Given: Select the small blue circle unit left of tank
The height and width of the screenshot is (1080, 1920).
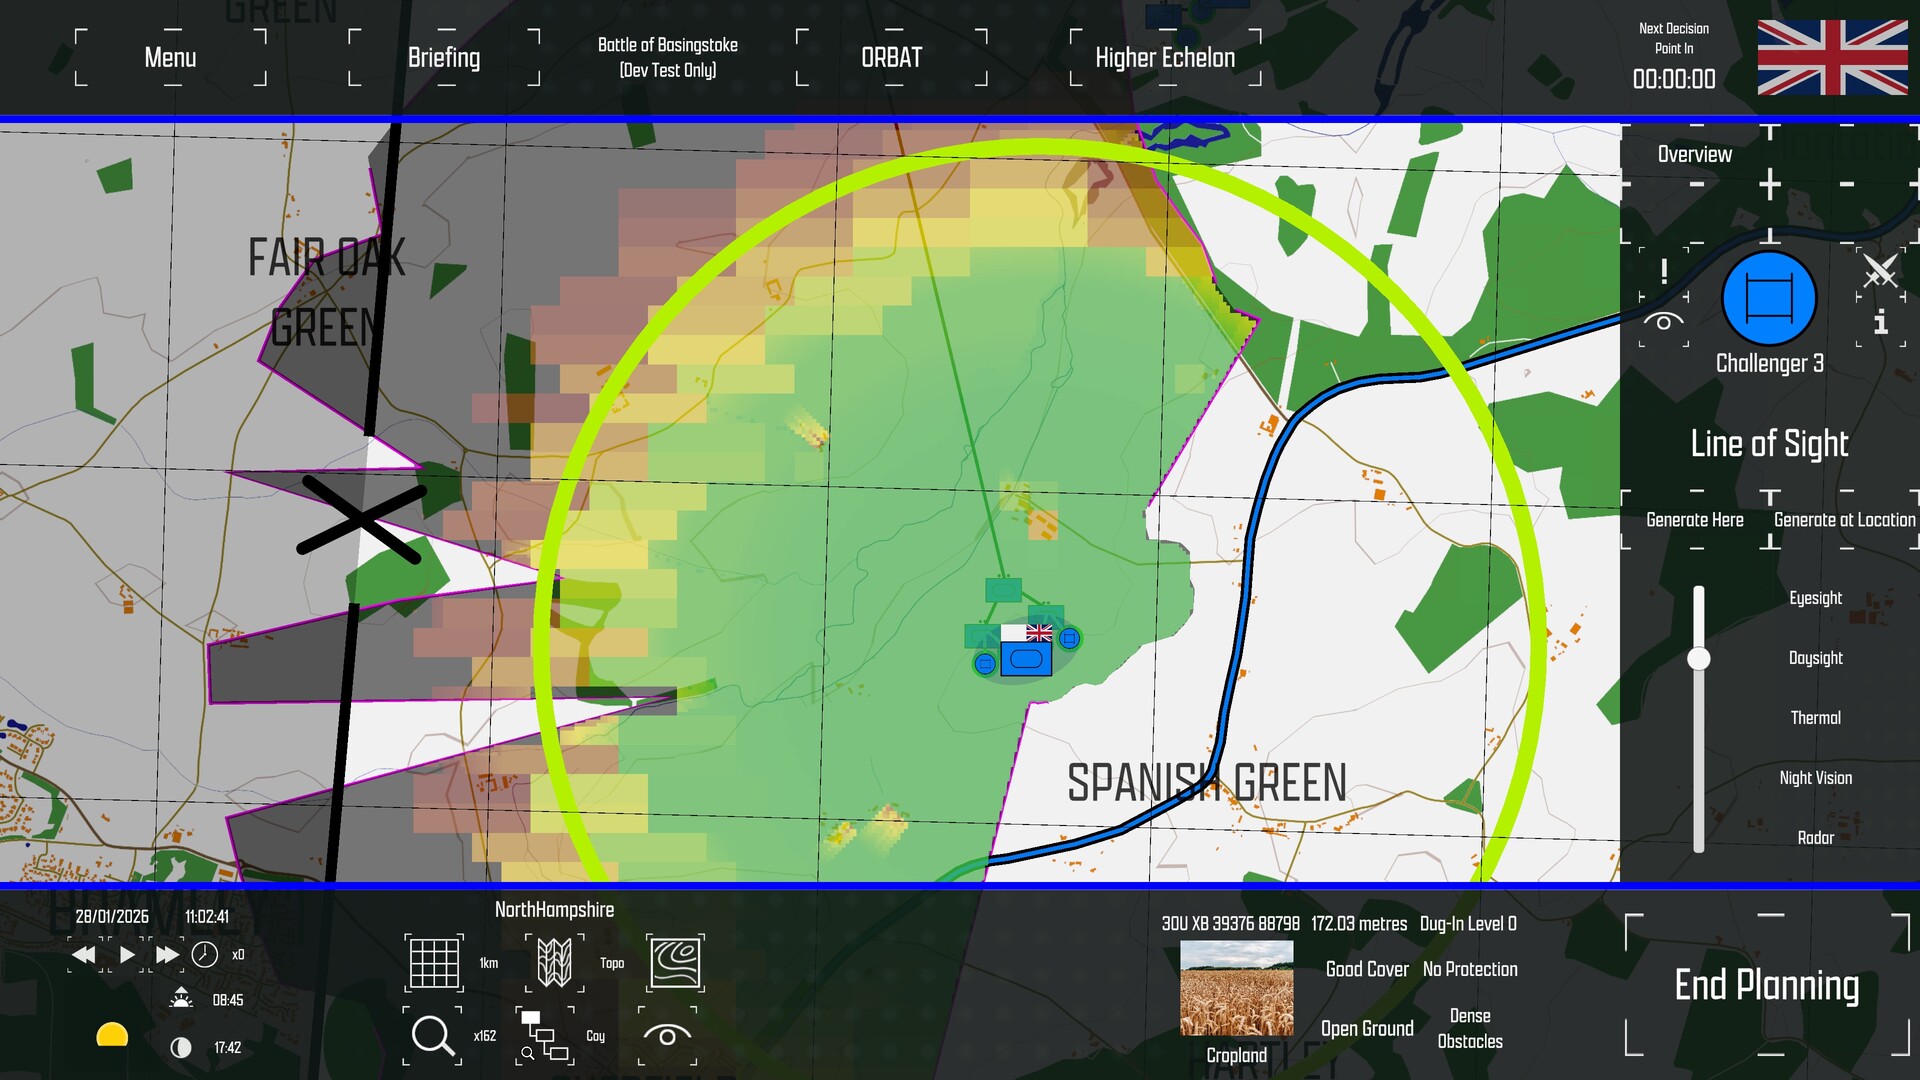Looking at the screenshot, I should pos(985,664).
